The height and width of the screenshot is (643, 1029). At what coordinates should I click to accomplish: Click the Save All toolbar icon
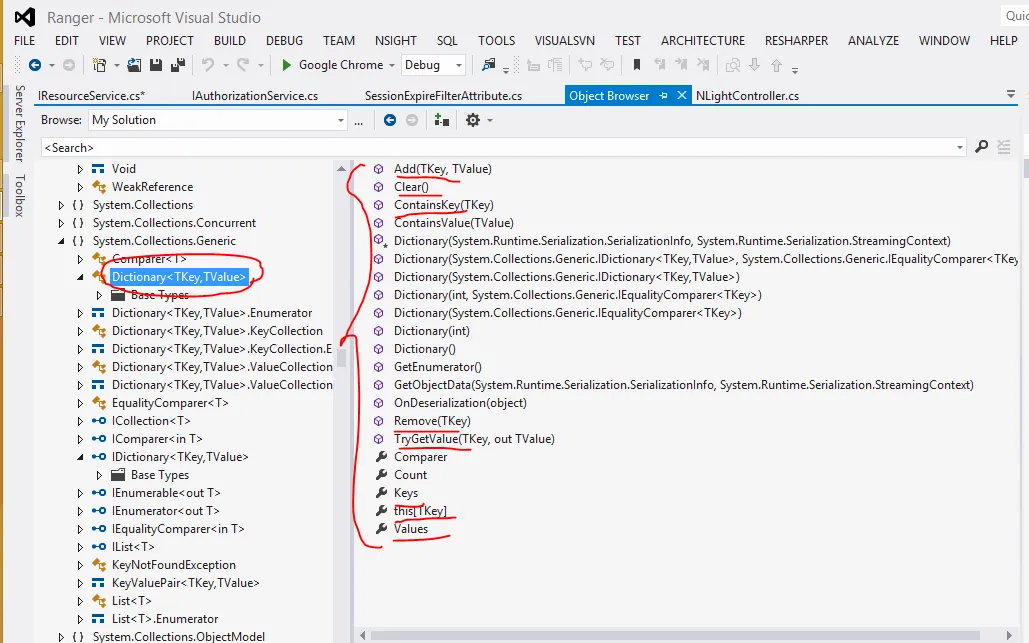(x=177, y=65)
